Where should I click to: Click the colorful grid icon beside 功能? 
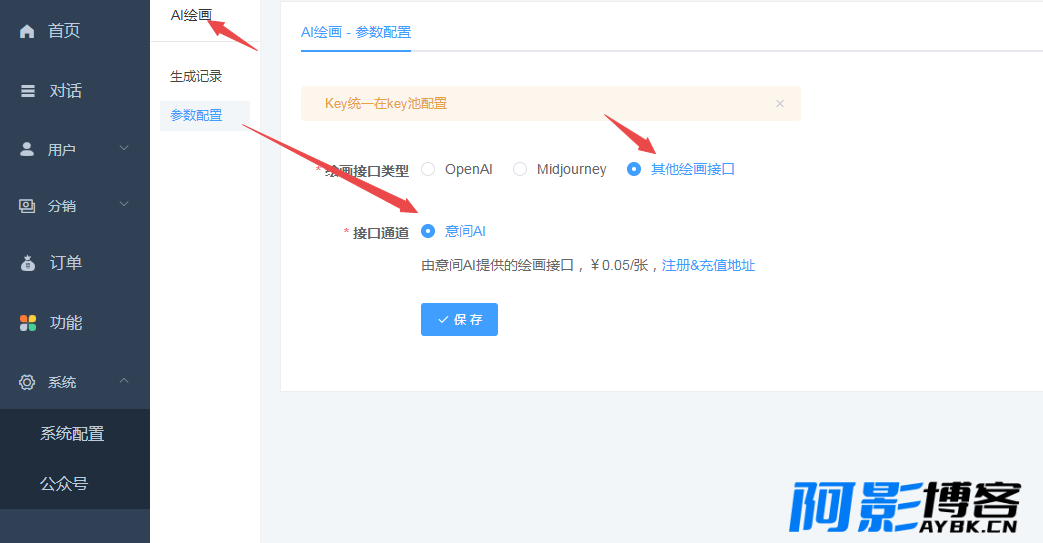click(x=28, y=323)
